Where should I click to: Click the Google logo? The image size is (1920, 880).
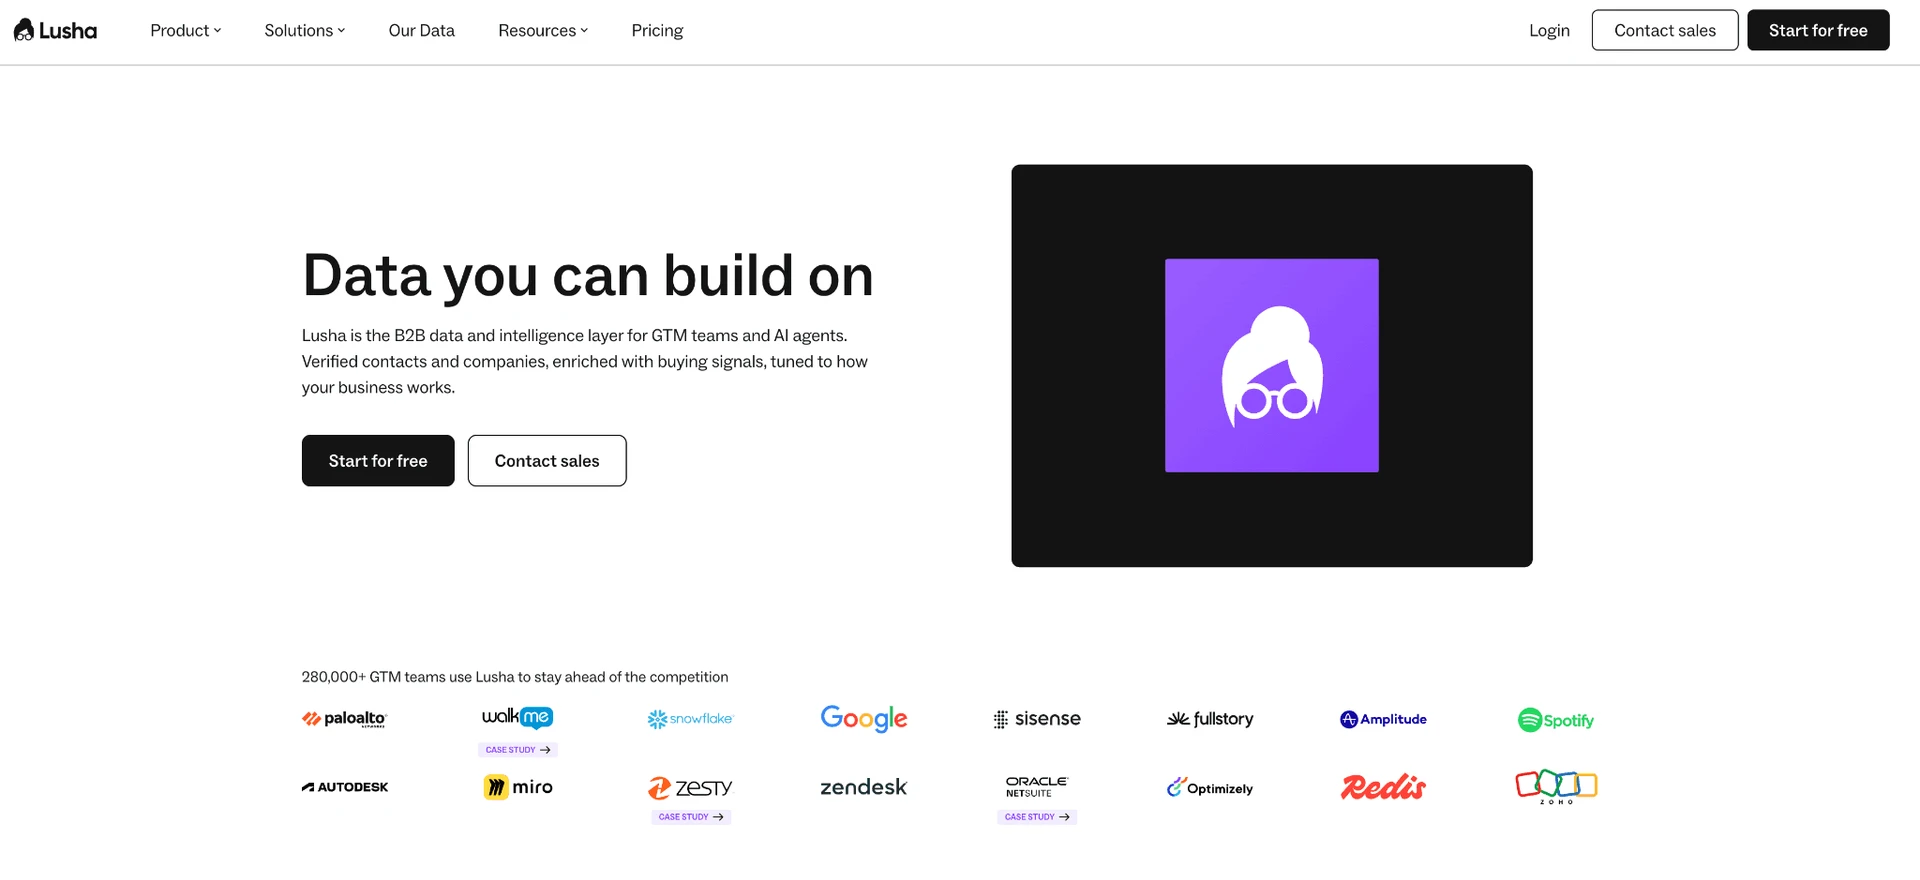coord(864,718)
